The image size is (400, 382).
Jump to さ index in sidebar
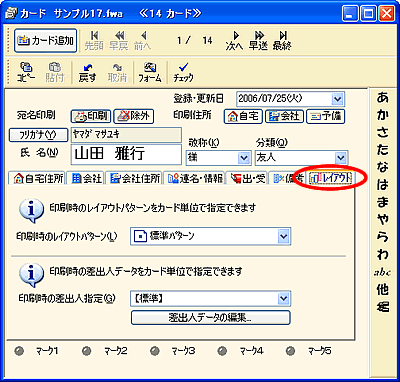[x=383, y=133]
